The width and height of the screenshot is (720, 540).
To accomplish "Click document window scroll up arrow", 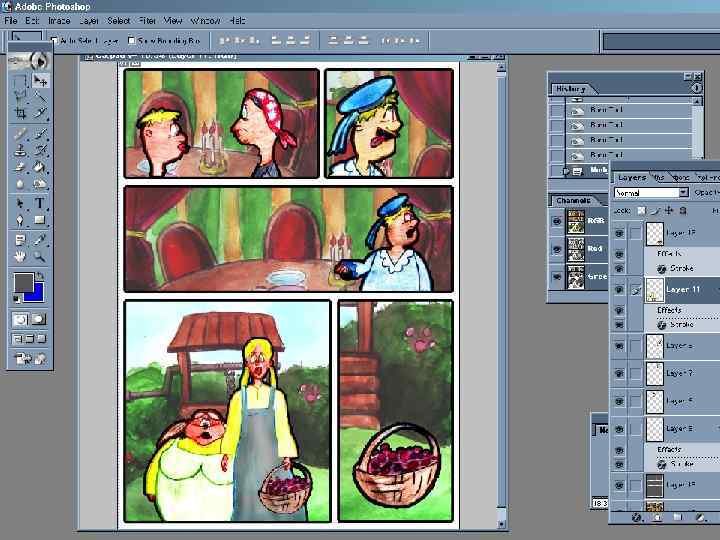I will tap(501, 68).
